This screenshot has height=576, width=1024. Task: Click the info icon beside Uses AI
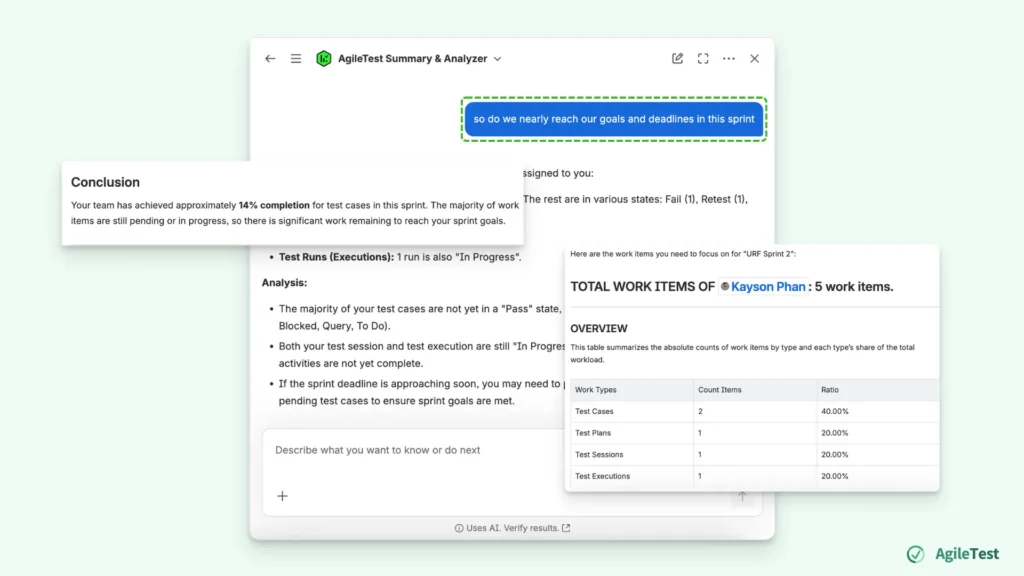click(459, 528)
